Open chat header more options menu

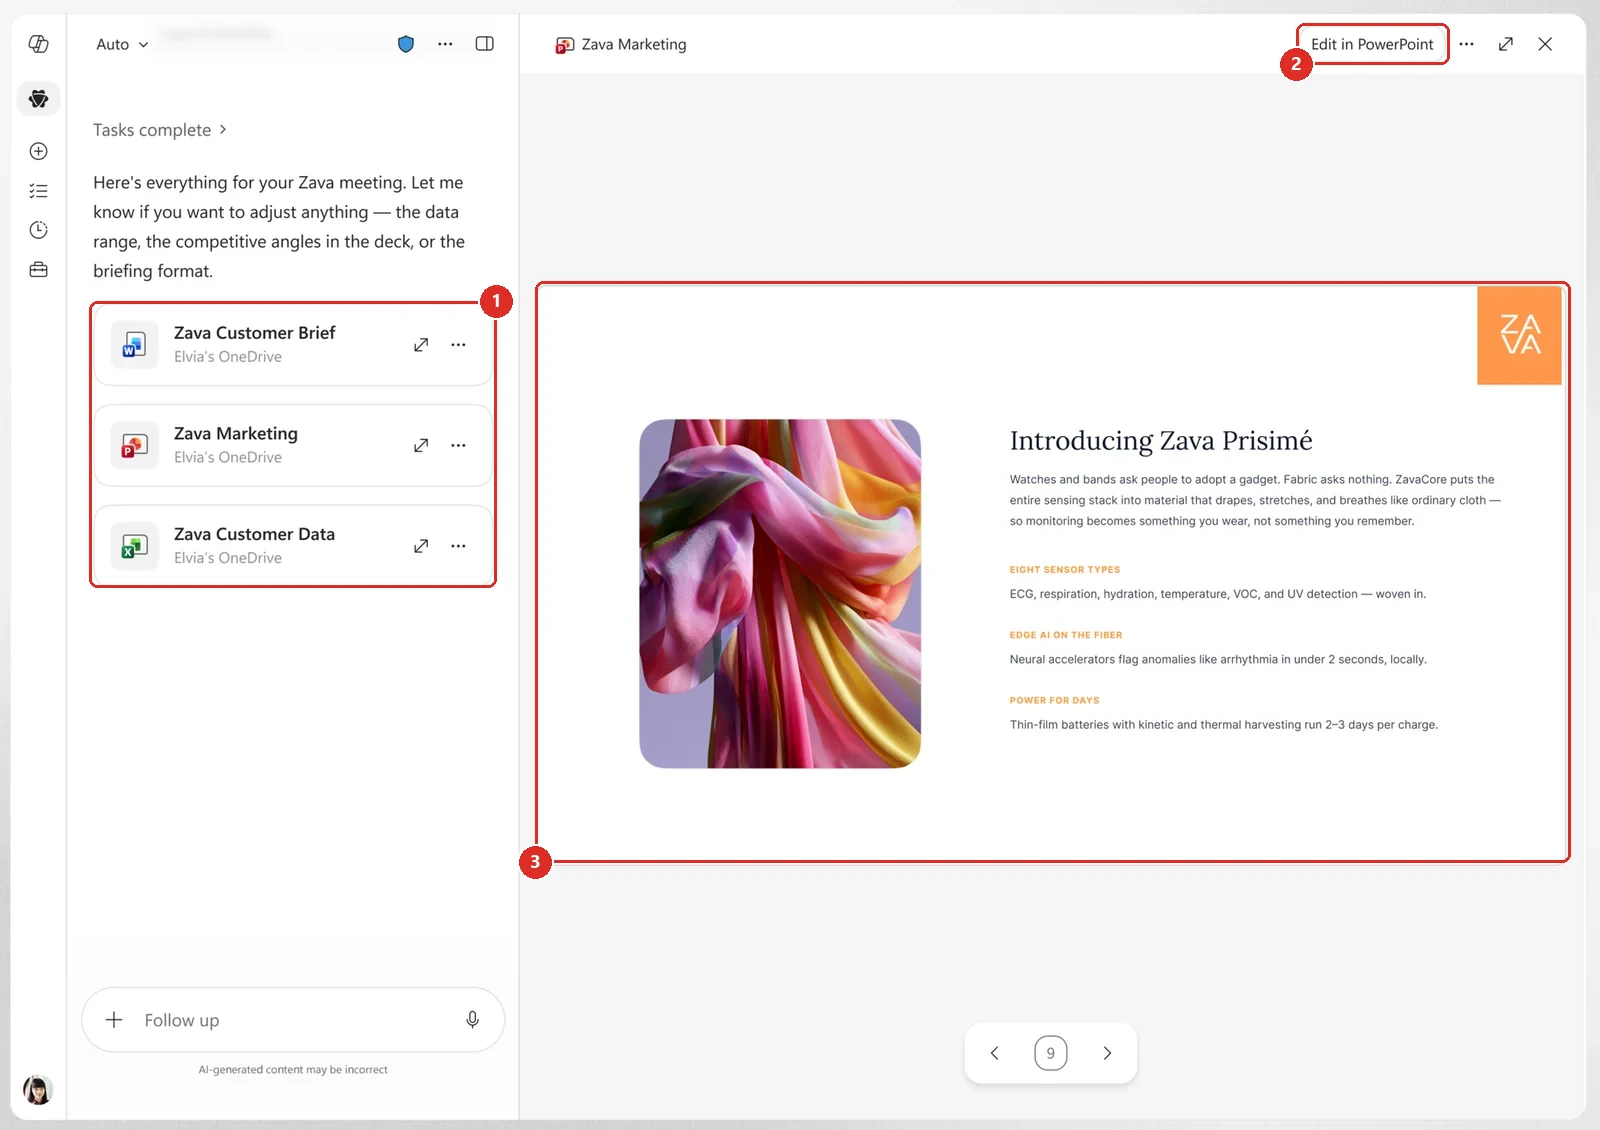pyautogui.click(x=445, y=44)
